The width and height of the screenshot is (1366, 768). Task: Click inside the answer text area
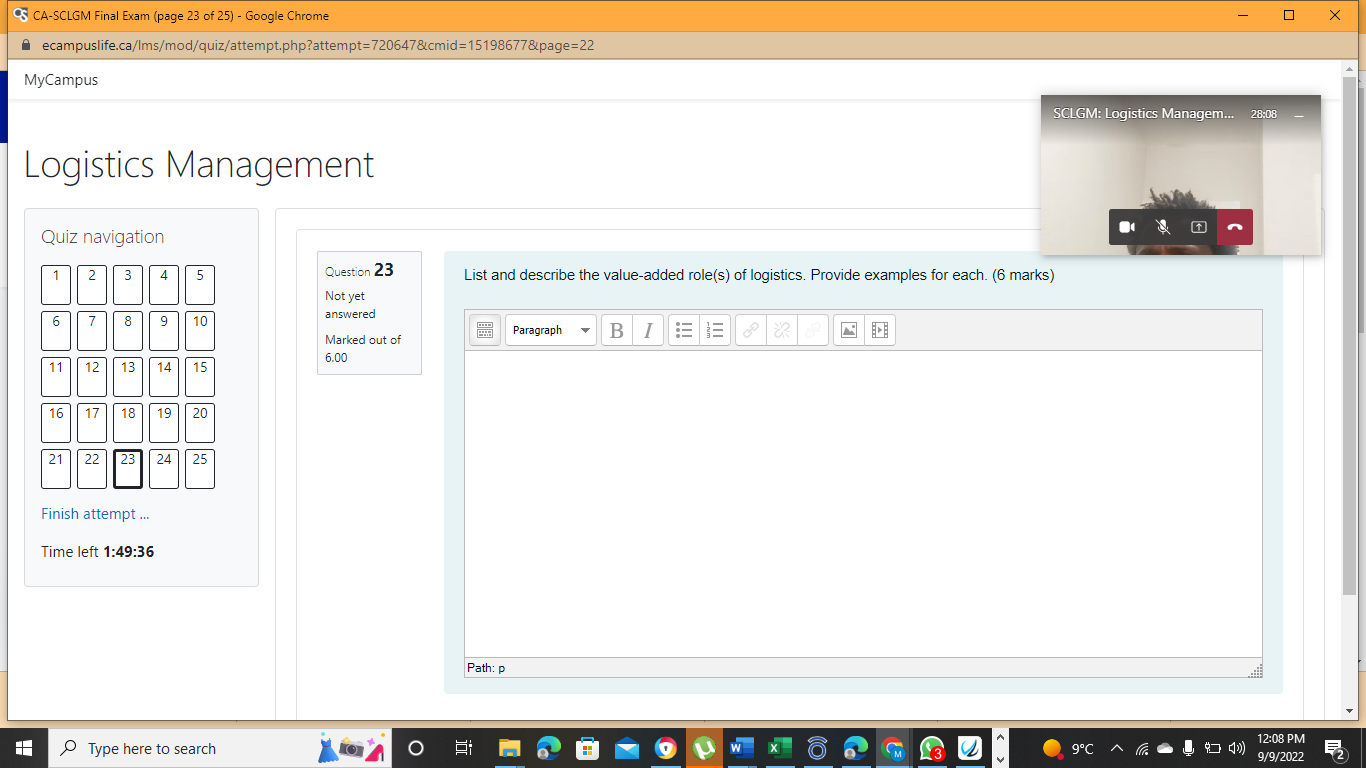click(863, 504)
